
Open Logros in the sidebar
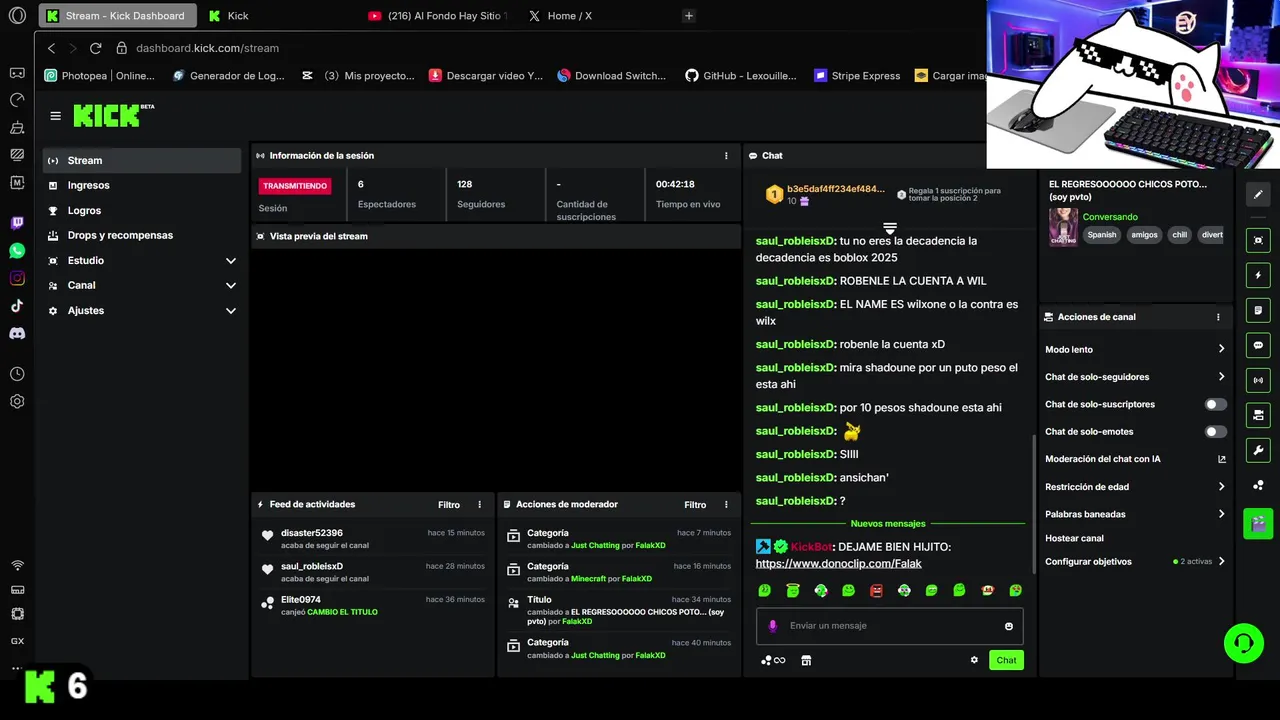pyautogui.click(x=142, y=210)
